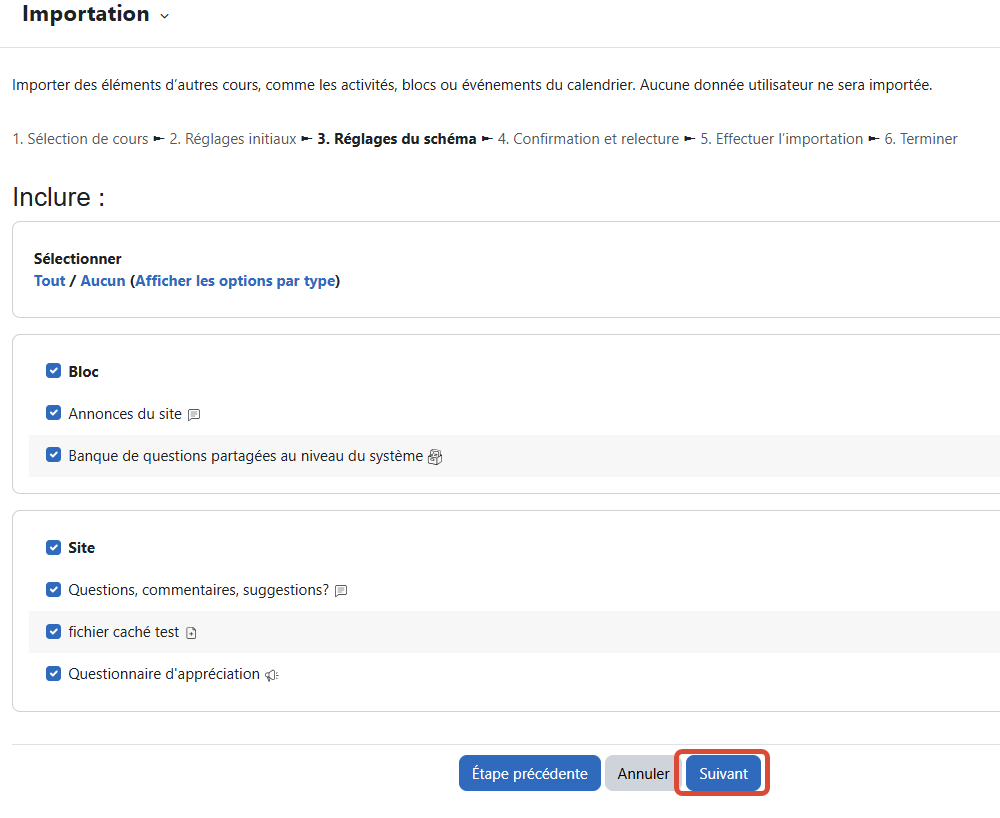This screenshot has height=818, width=1000.
Task: Deselect fichier caché test checkbox
Action: (54, 632)
